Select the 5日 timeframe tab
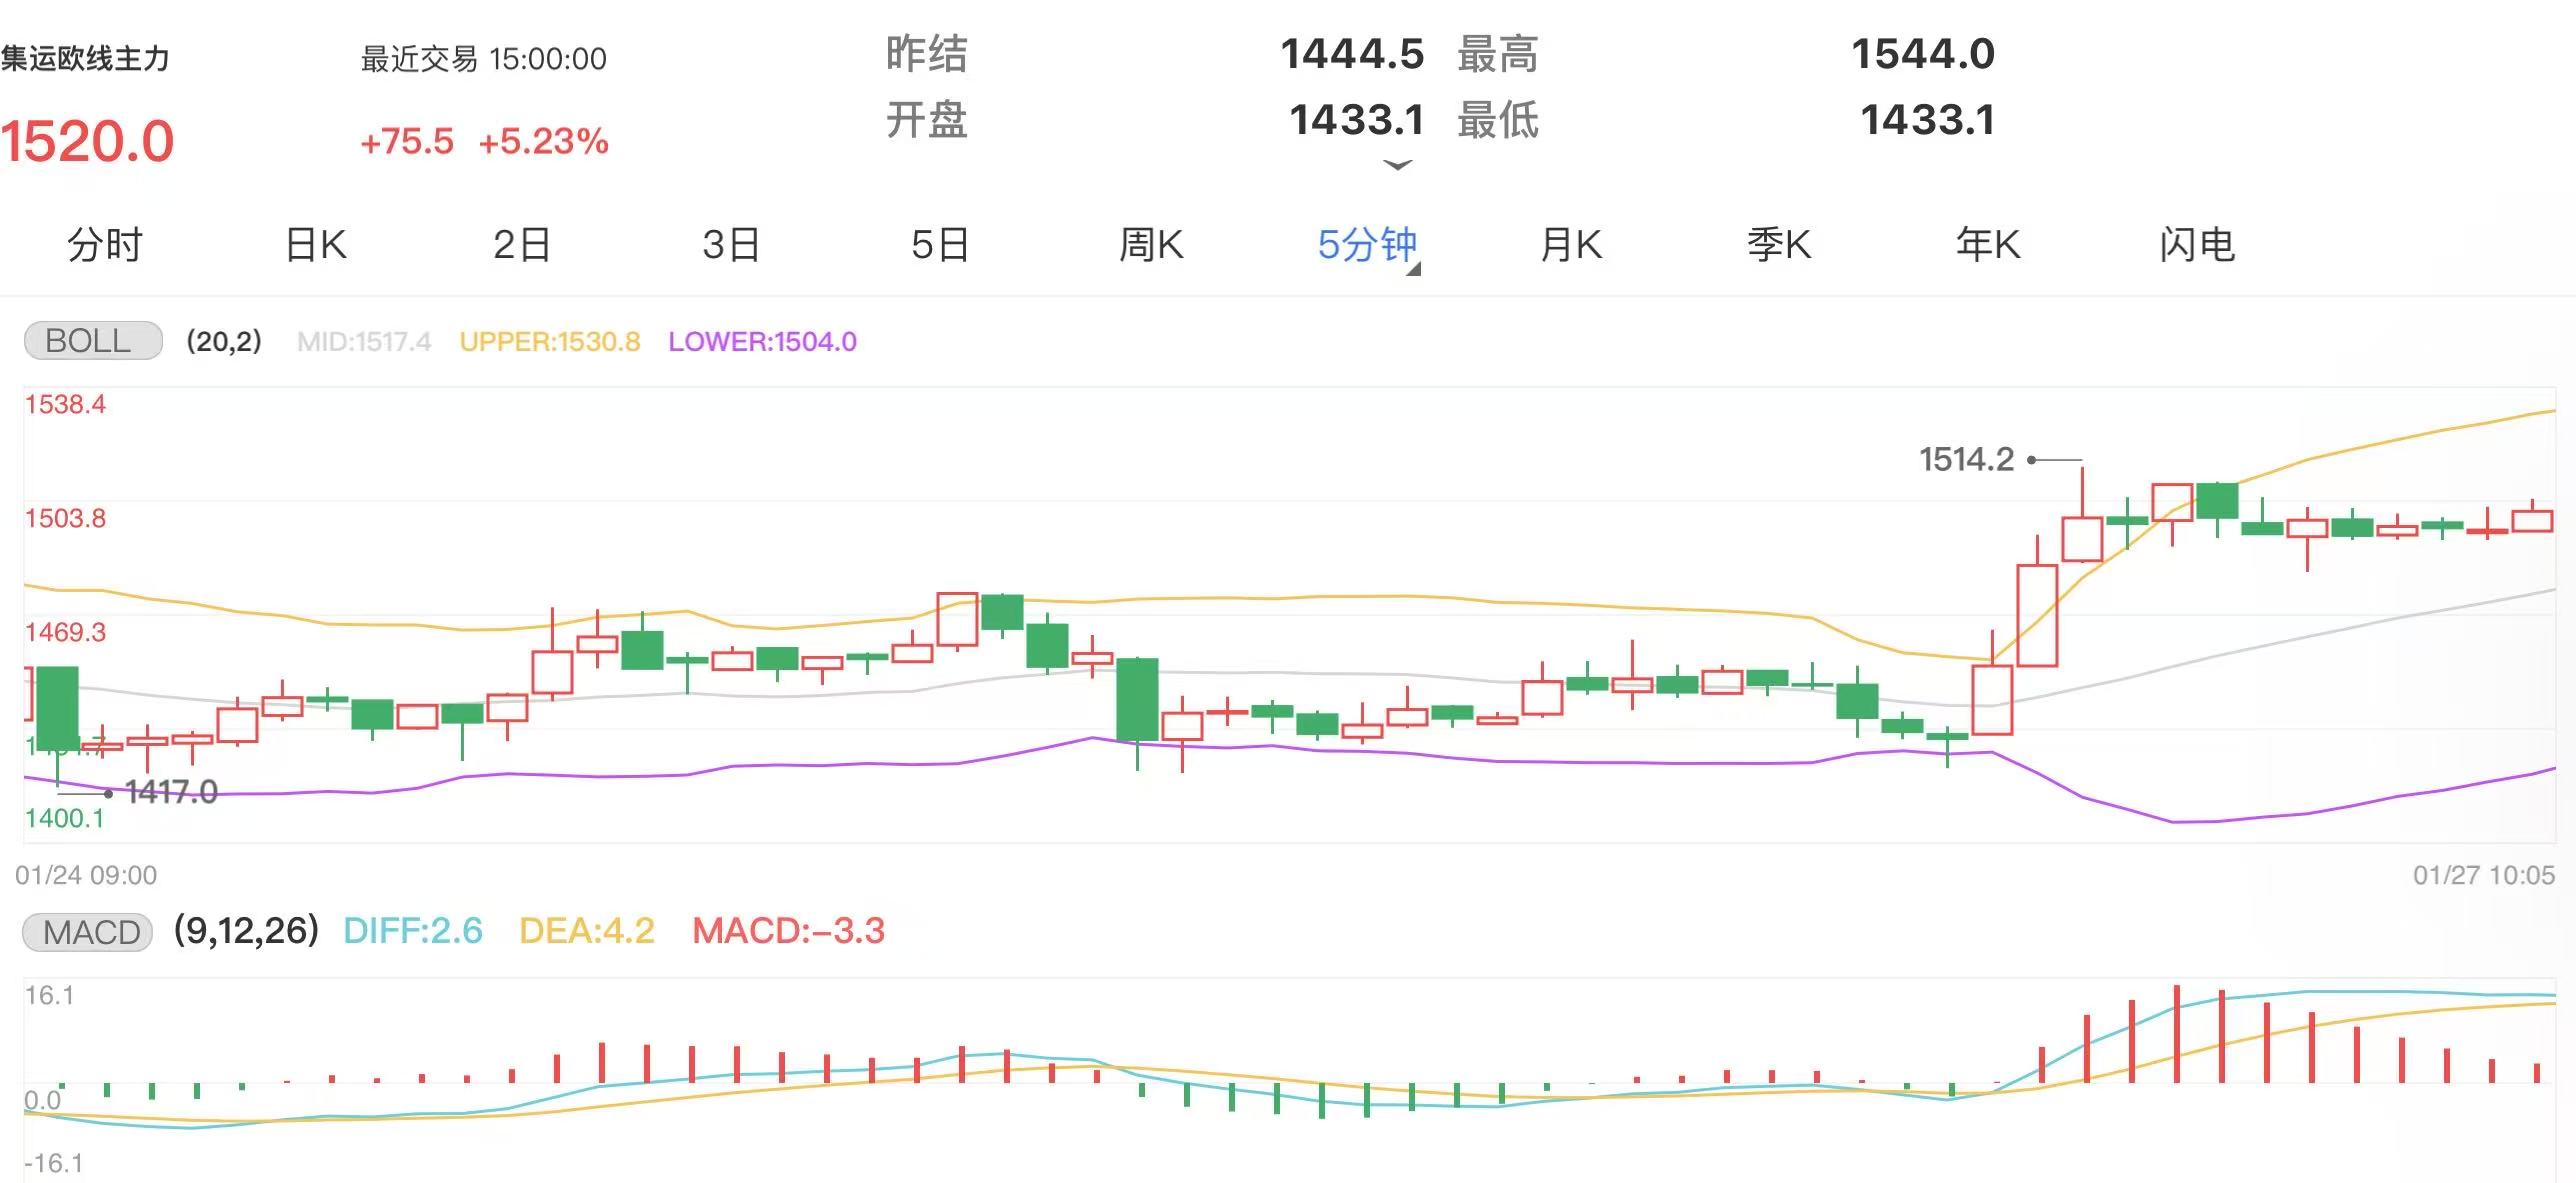Viewport: 2576px width, 1183px height. 940,245
